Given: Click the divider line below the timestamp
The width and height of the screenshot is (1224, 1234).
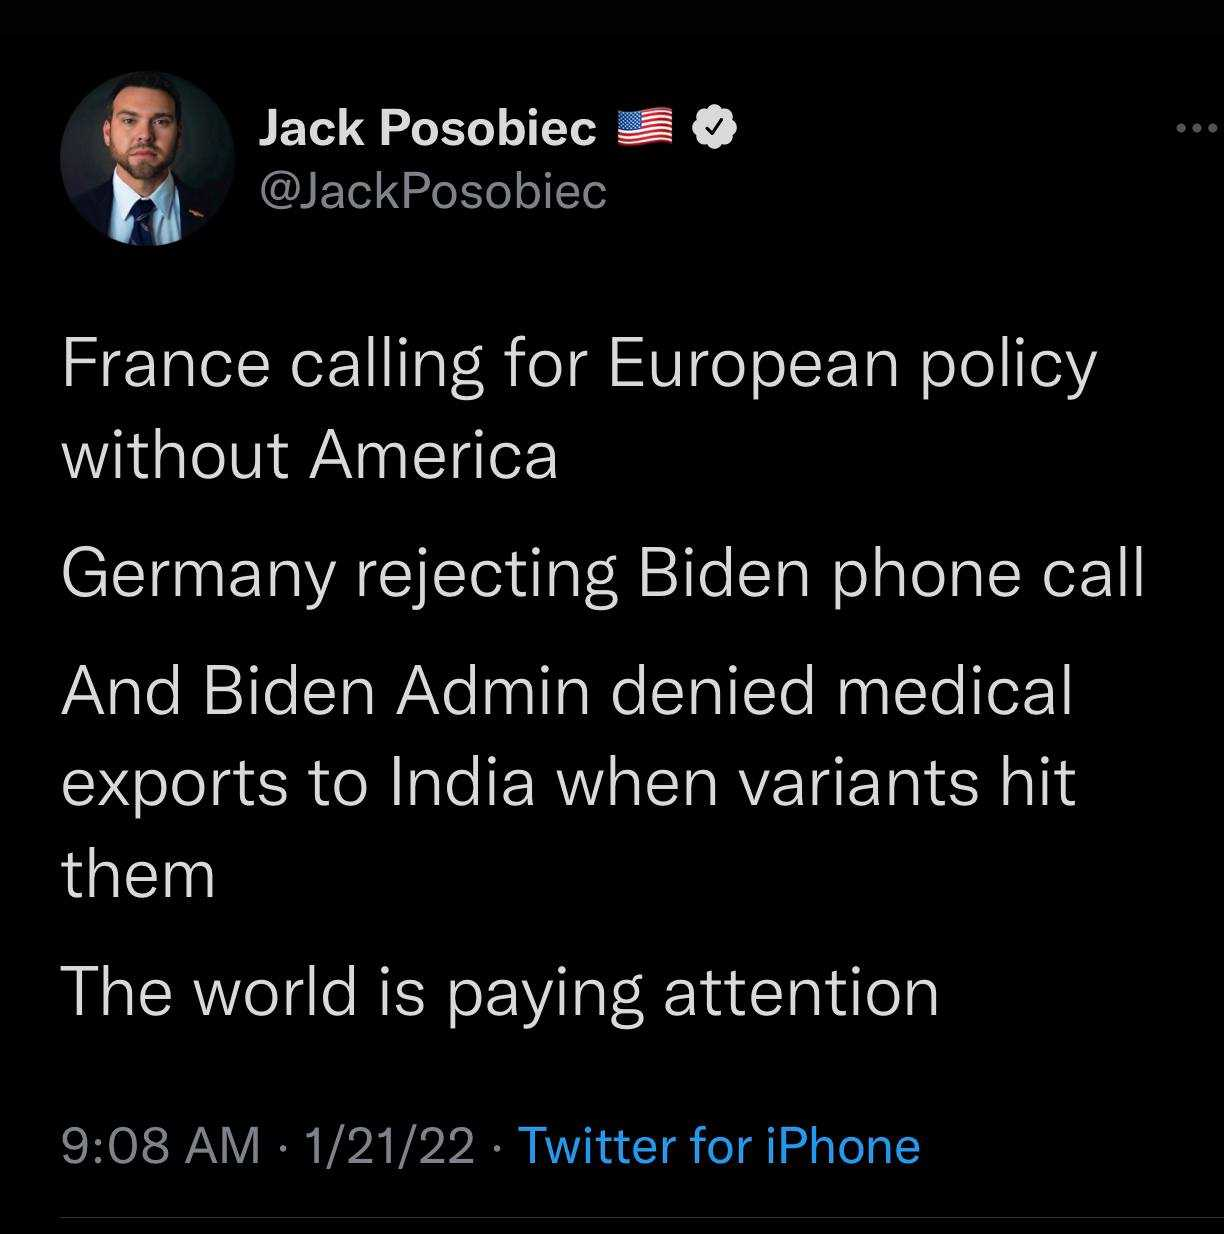Looking at the screenshot, I should 640,1217.
